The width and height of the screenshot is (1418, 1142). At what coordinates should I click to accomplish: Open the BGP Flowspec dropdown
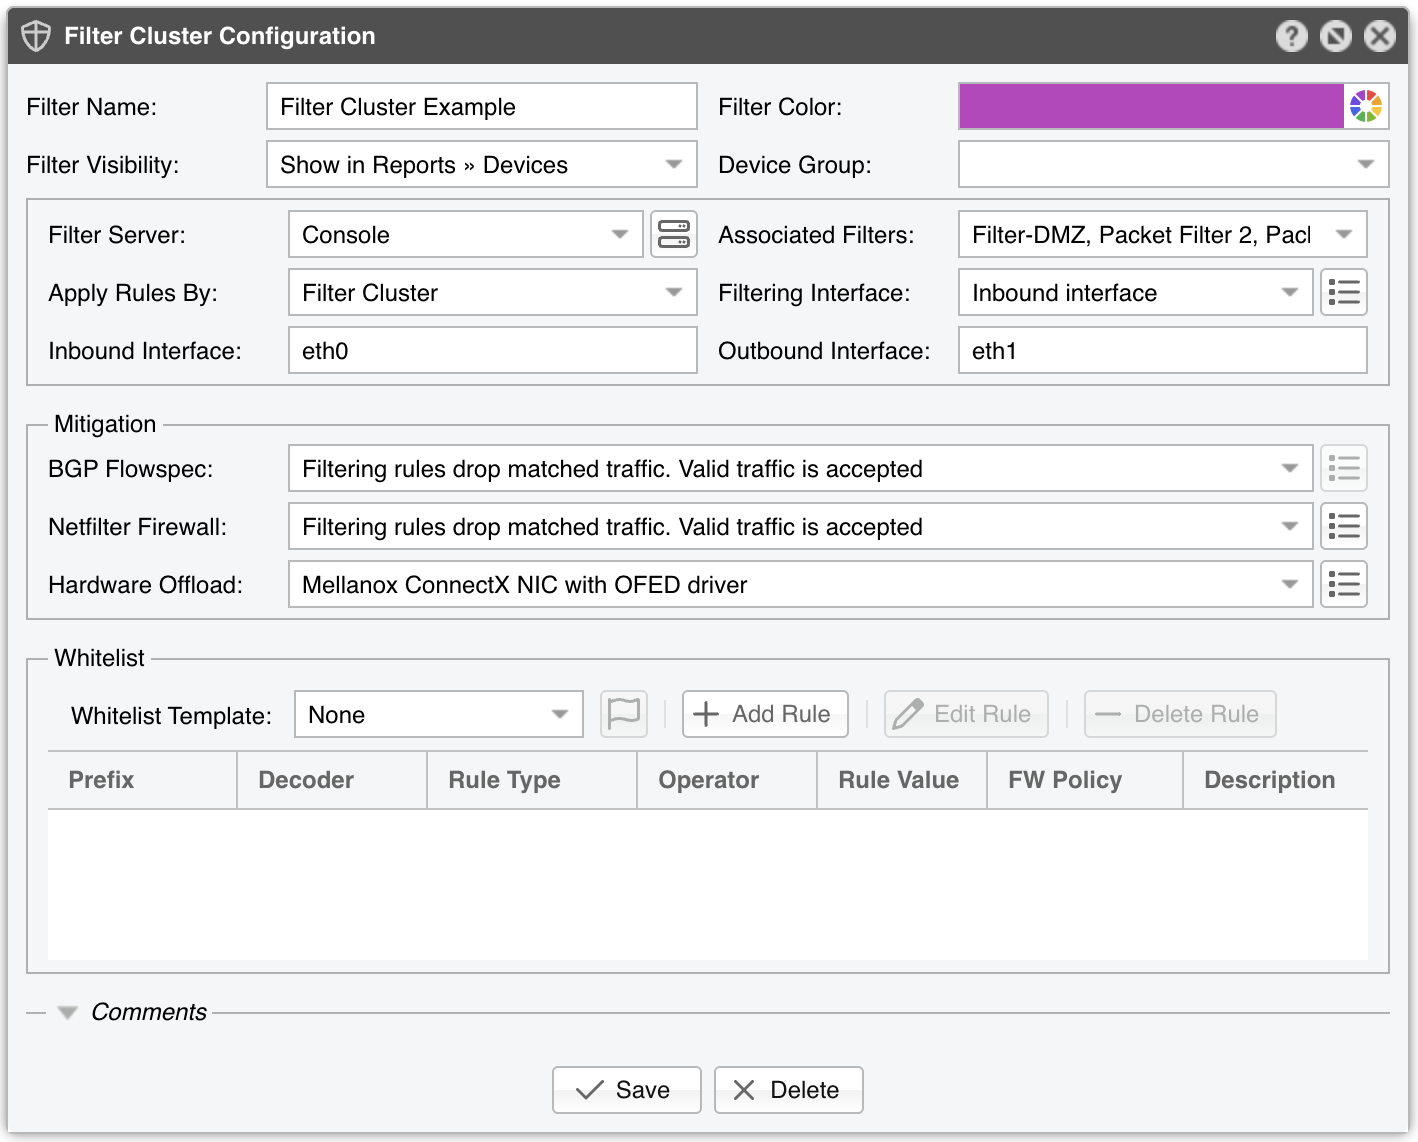pyautogui.click(x=801, y=468)
